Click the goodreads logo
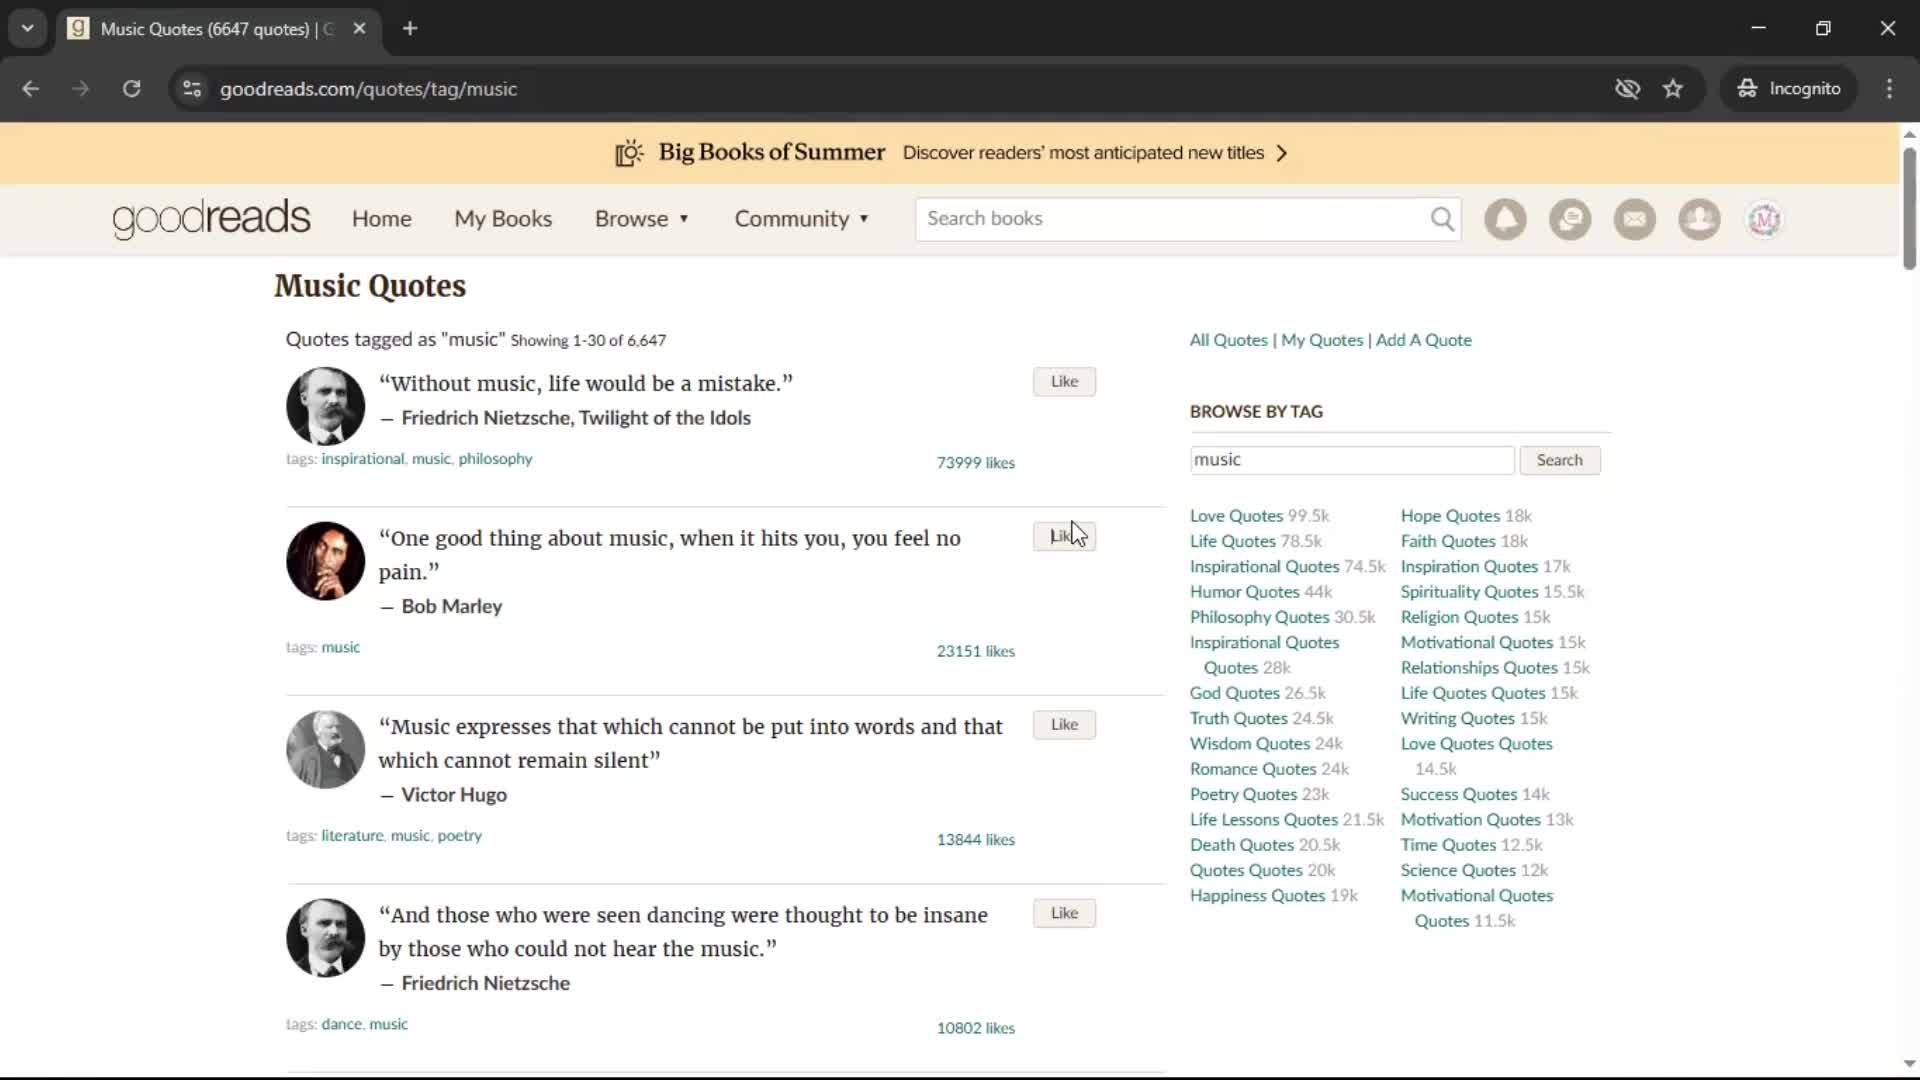 (x=211, y=219)
